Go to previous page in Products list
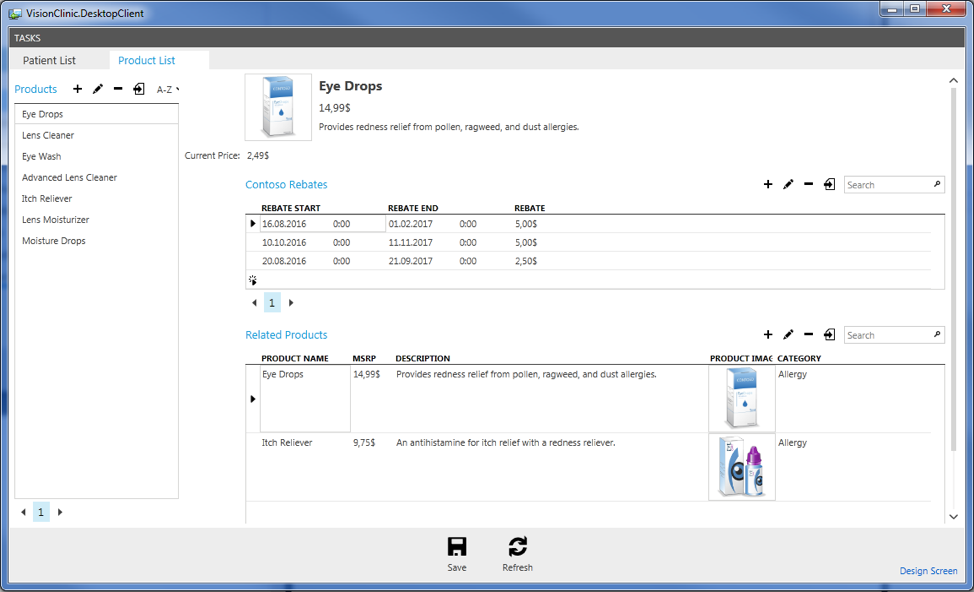The image size is (974, 592). (x=24, y=512)
